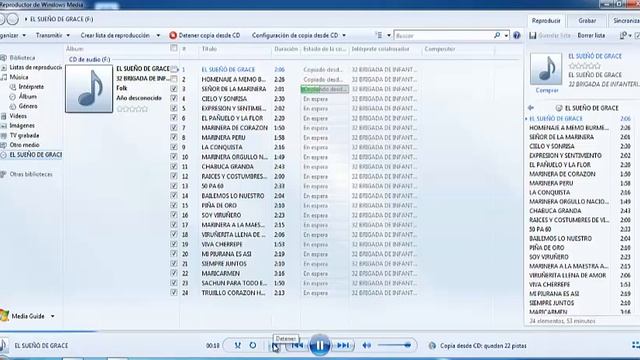Open Listas de reproducción in sidebar

[35, 67]
